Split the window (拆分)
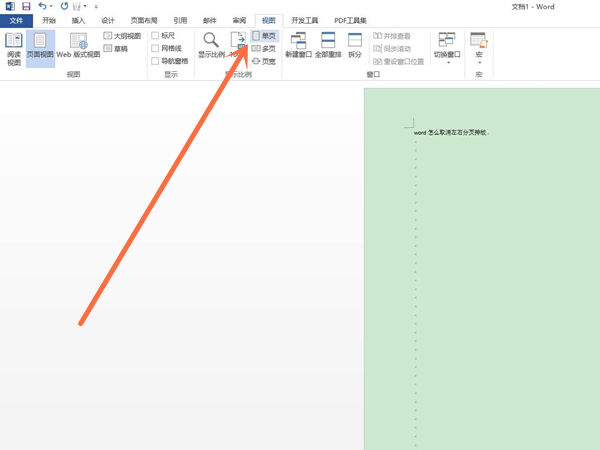The image size is (600, 450). (x=355, y=45)
